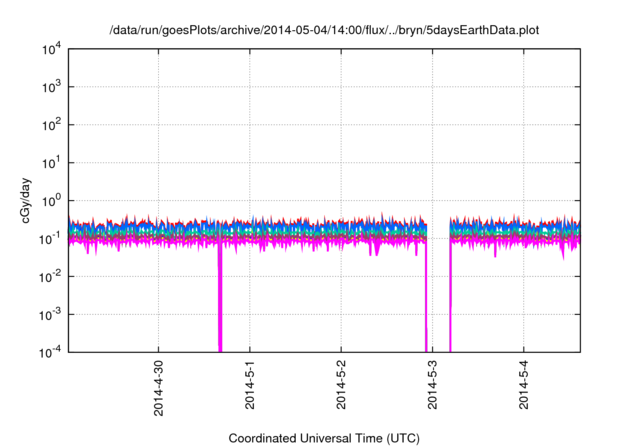640x448 pixels.
Task: Click the 10^3 y-axis tick label
Action: tap(52, 87)
